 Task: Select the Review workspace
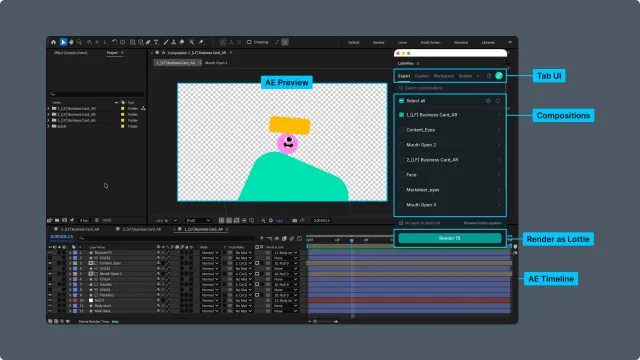(378, 42)
